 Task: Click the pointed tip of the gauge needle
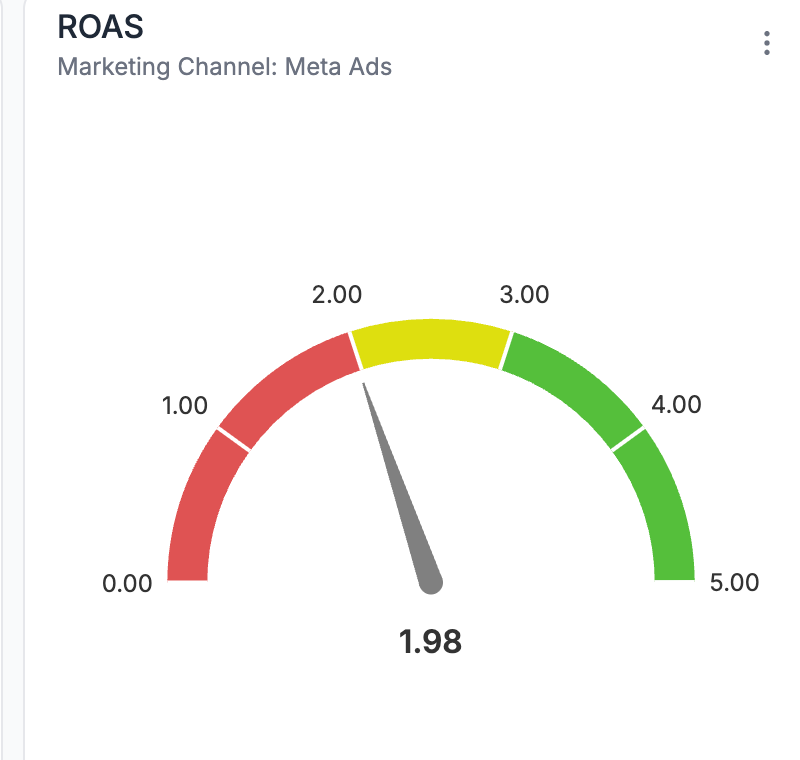point(365,375)
